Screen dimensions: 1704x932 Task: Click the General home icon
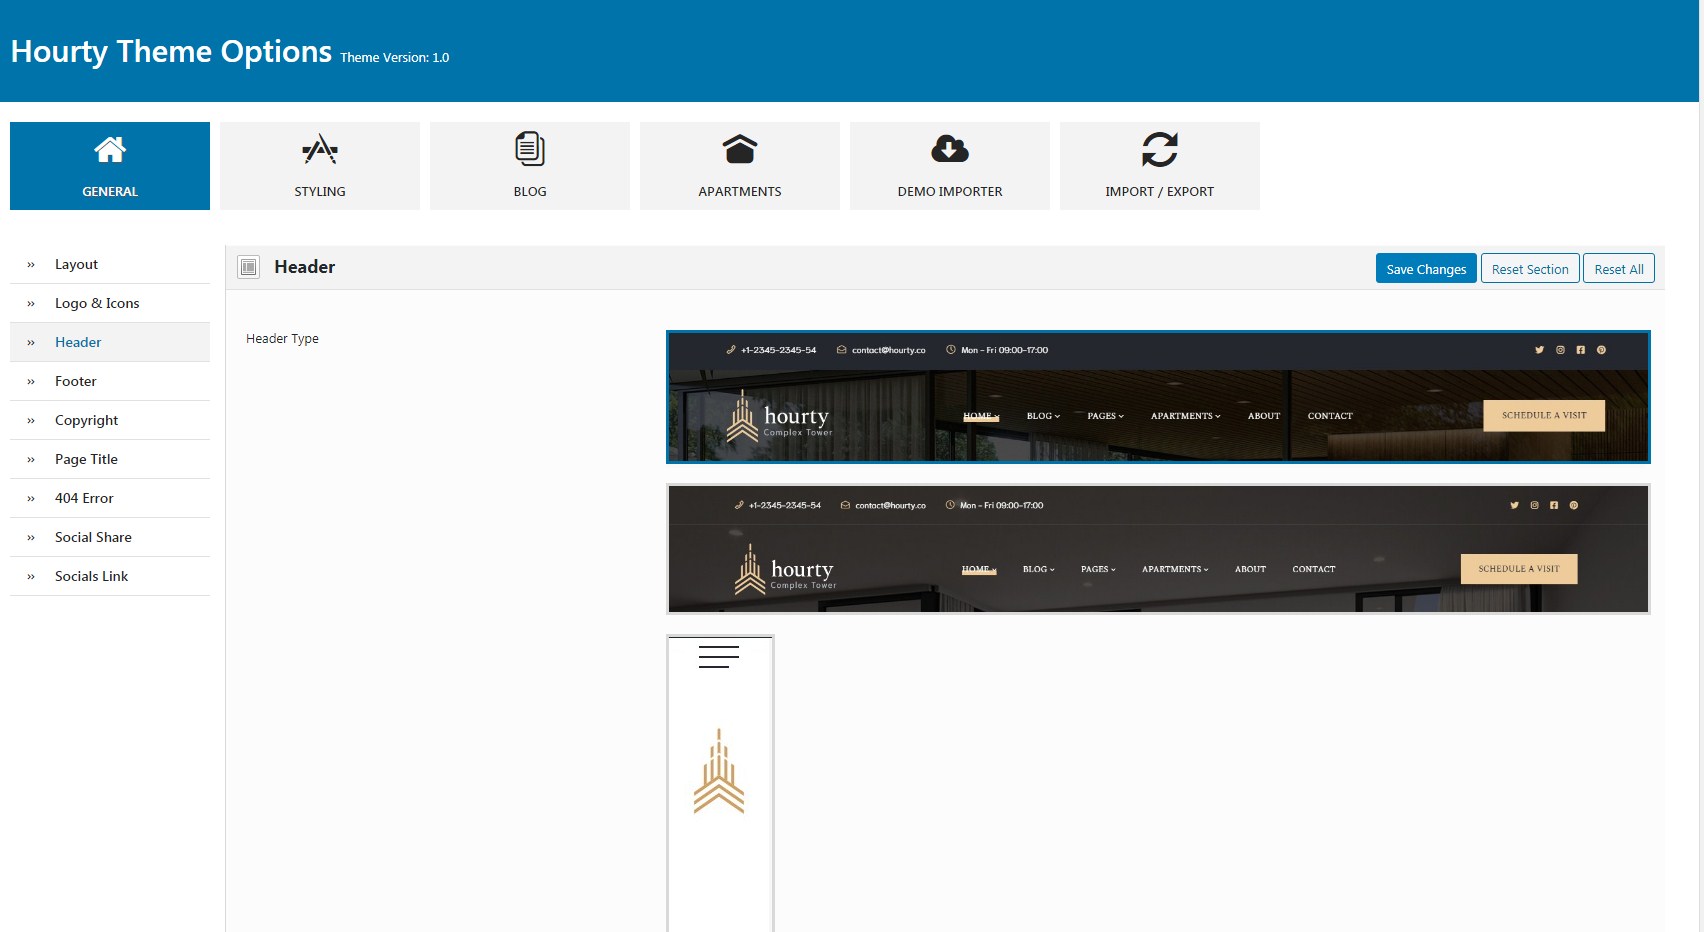[110, 149]
